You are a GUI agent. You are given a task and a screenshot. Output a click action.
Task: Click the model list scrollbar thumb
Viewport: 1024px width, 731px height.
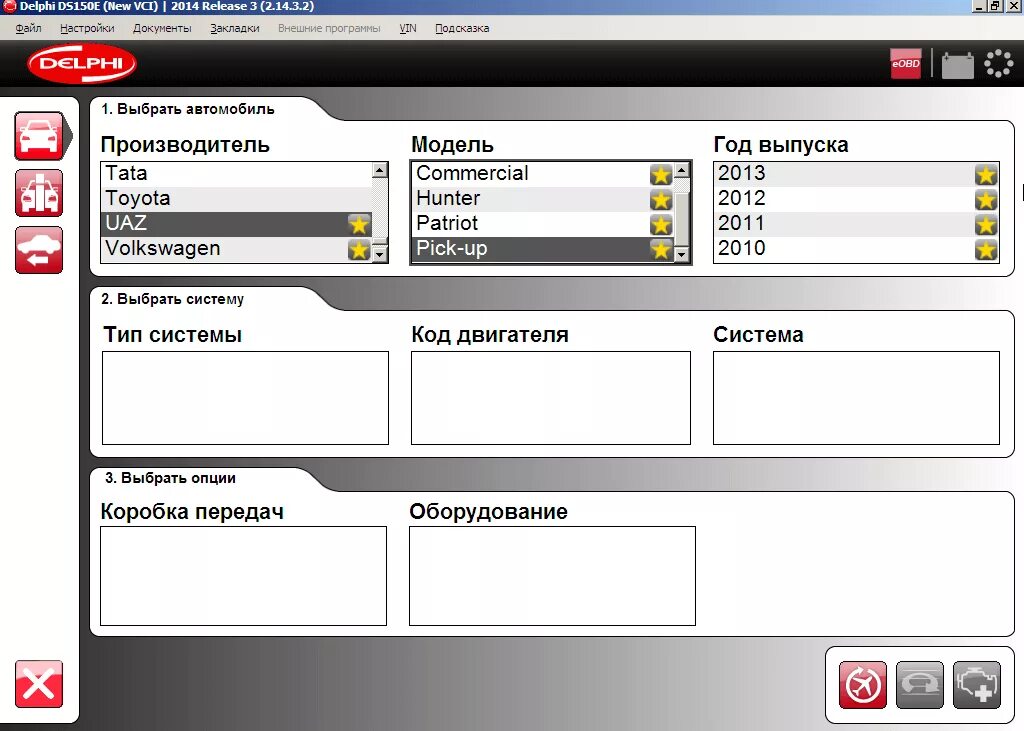pyautogui.click(x=682, y=219)
